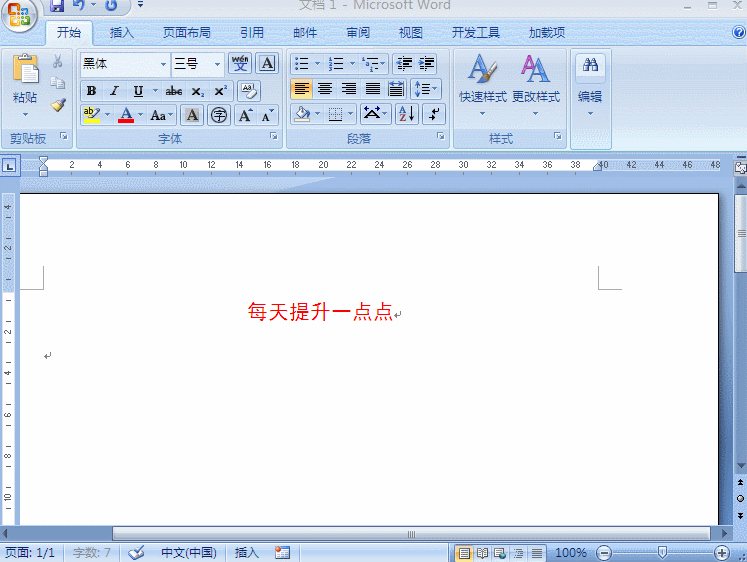Apply red font color button

click(126, 115)
